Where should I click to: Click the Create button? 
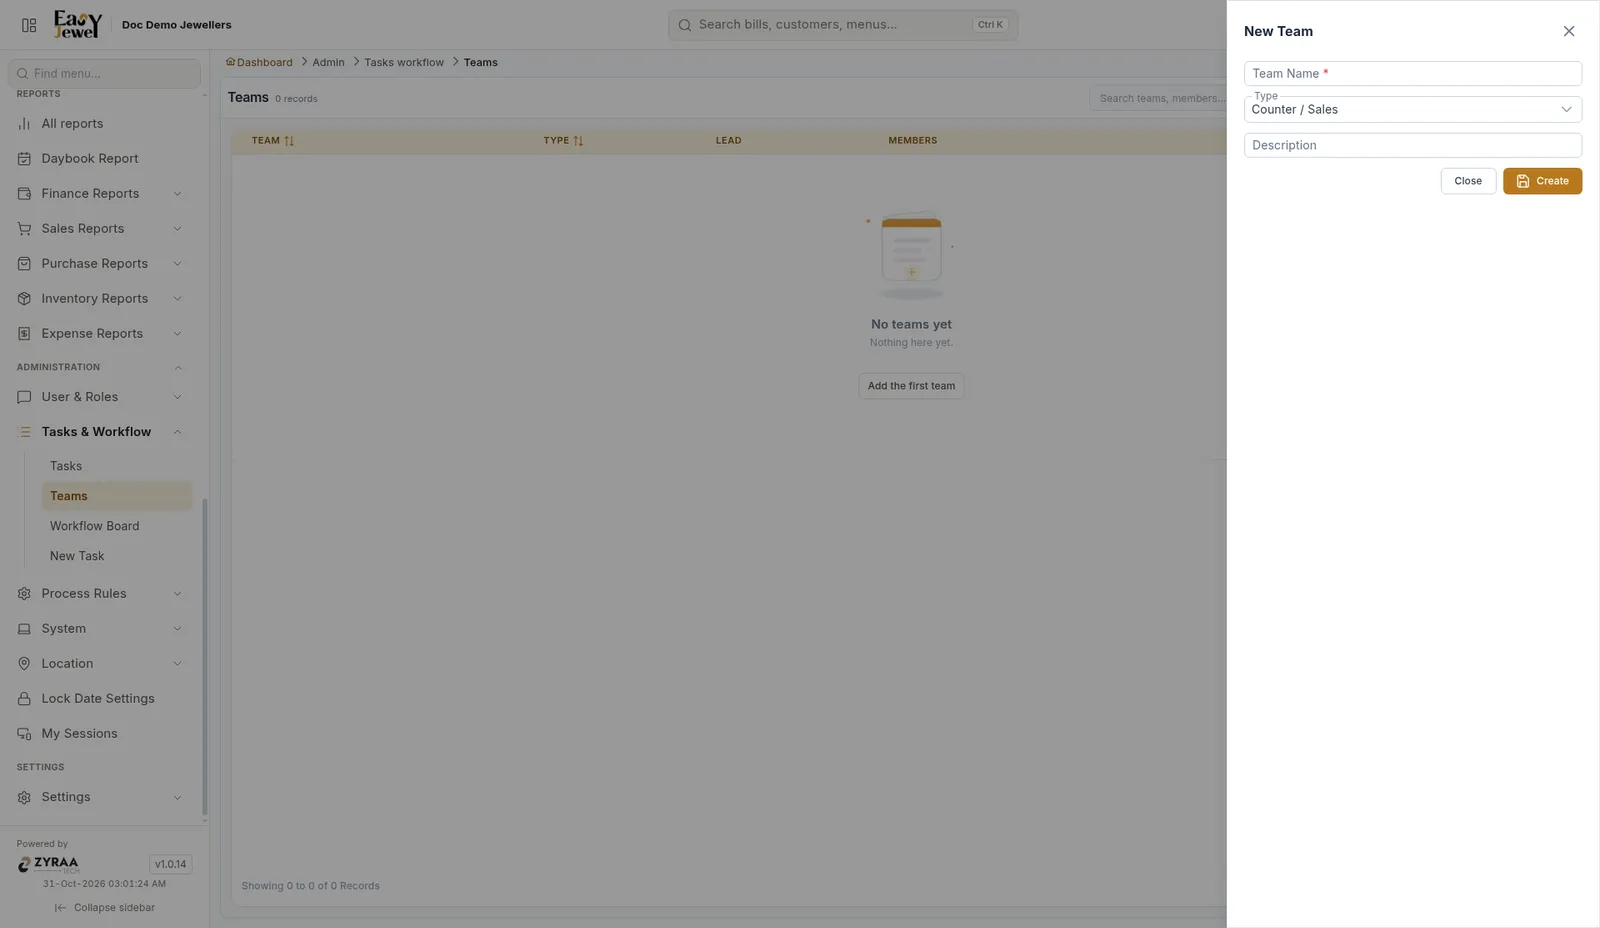(x=1542, y=181)
